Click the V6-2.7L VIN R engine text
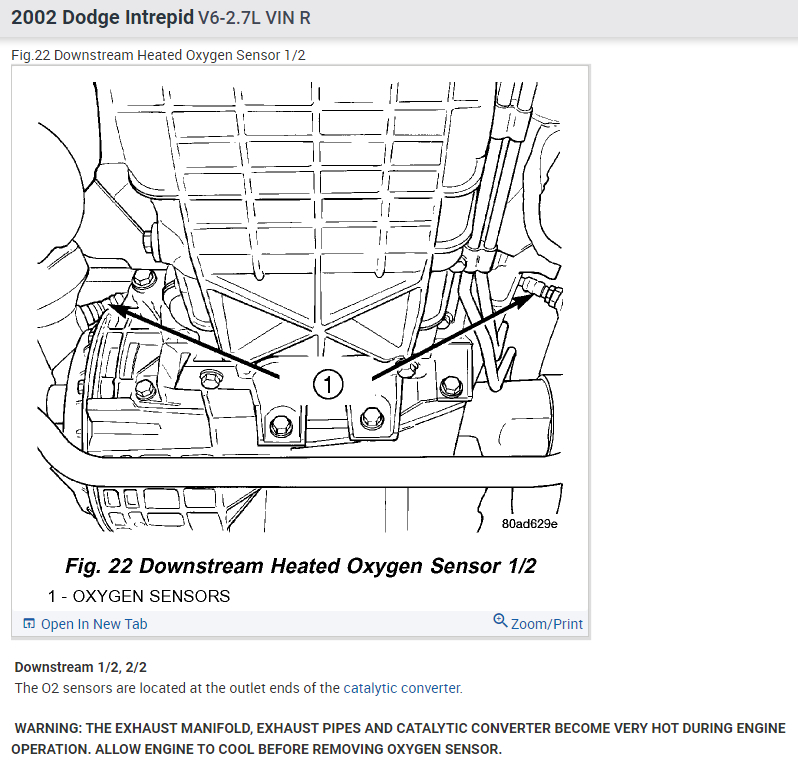The height and width of the screenshot is (780, 798). point(254,18)
